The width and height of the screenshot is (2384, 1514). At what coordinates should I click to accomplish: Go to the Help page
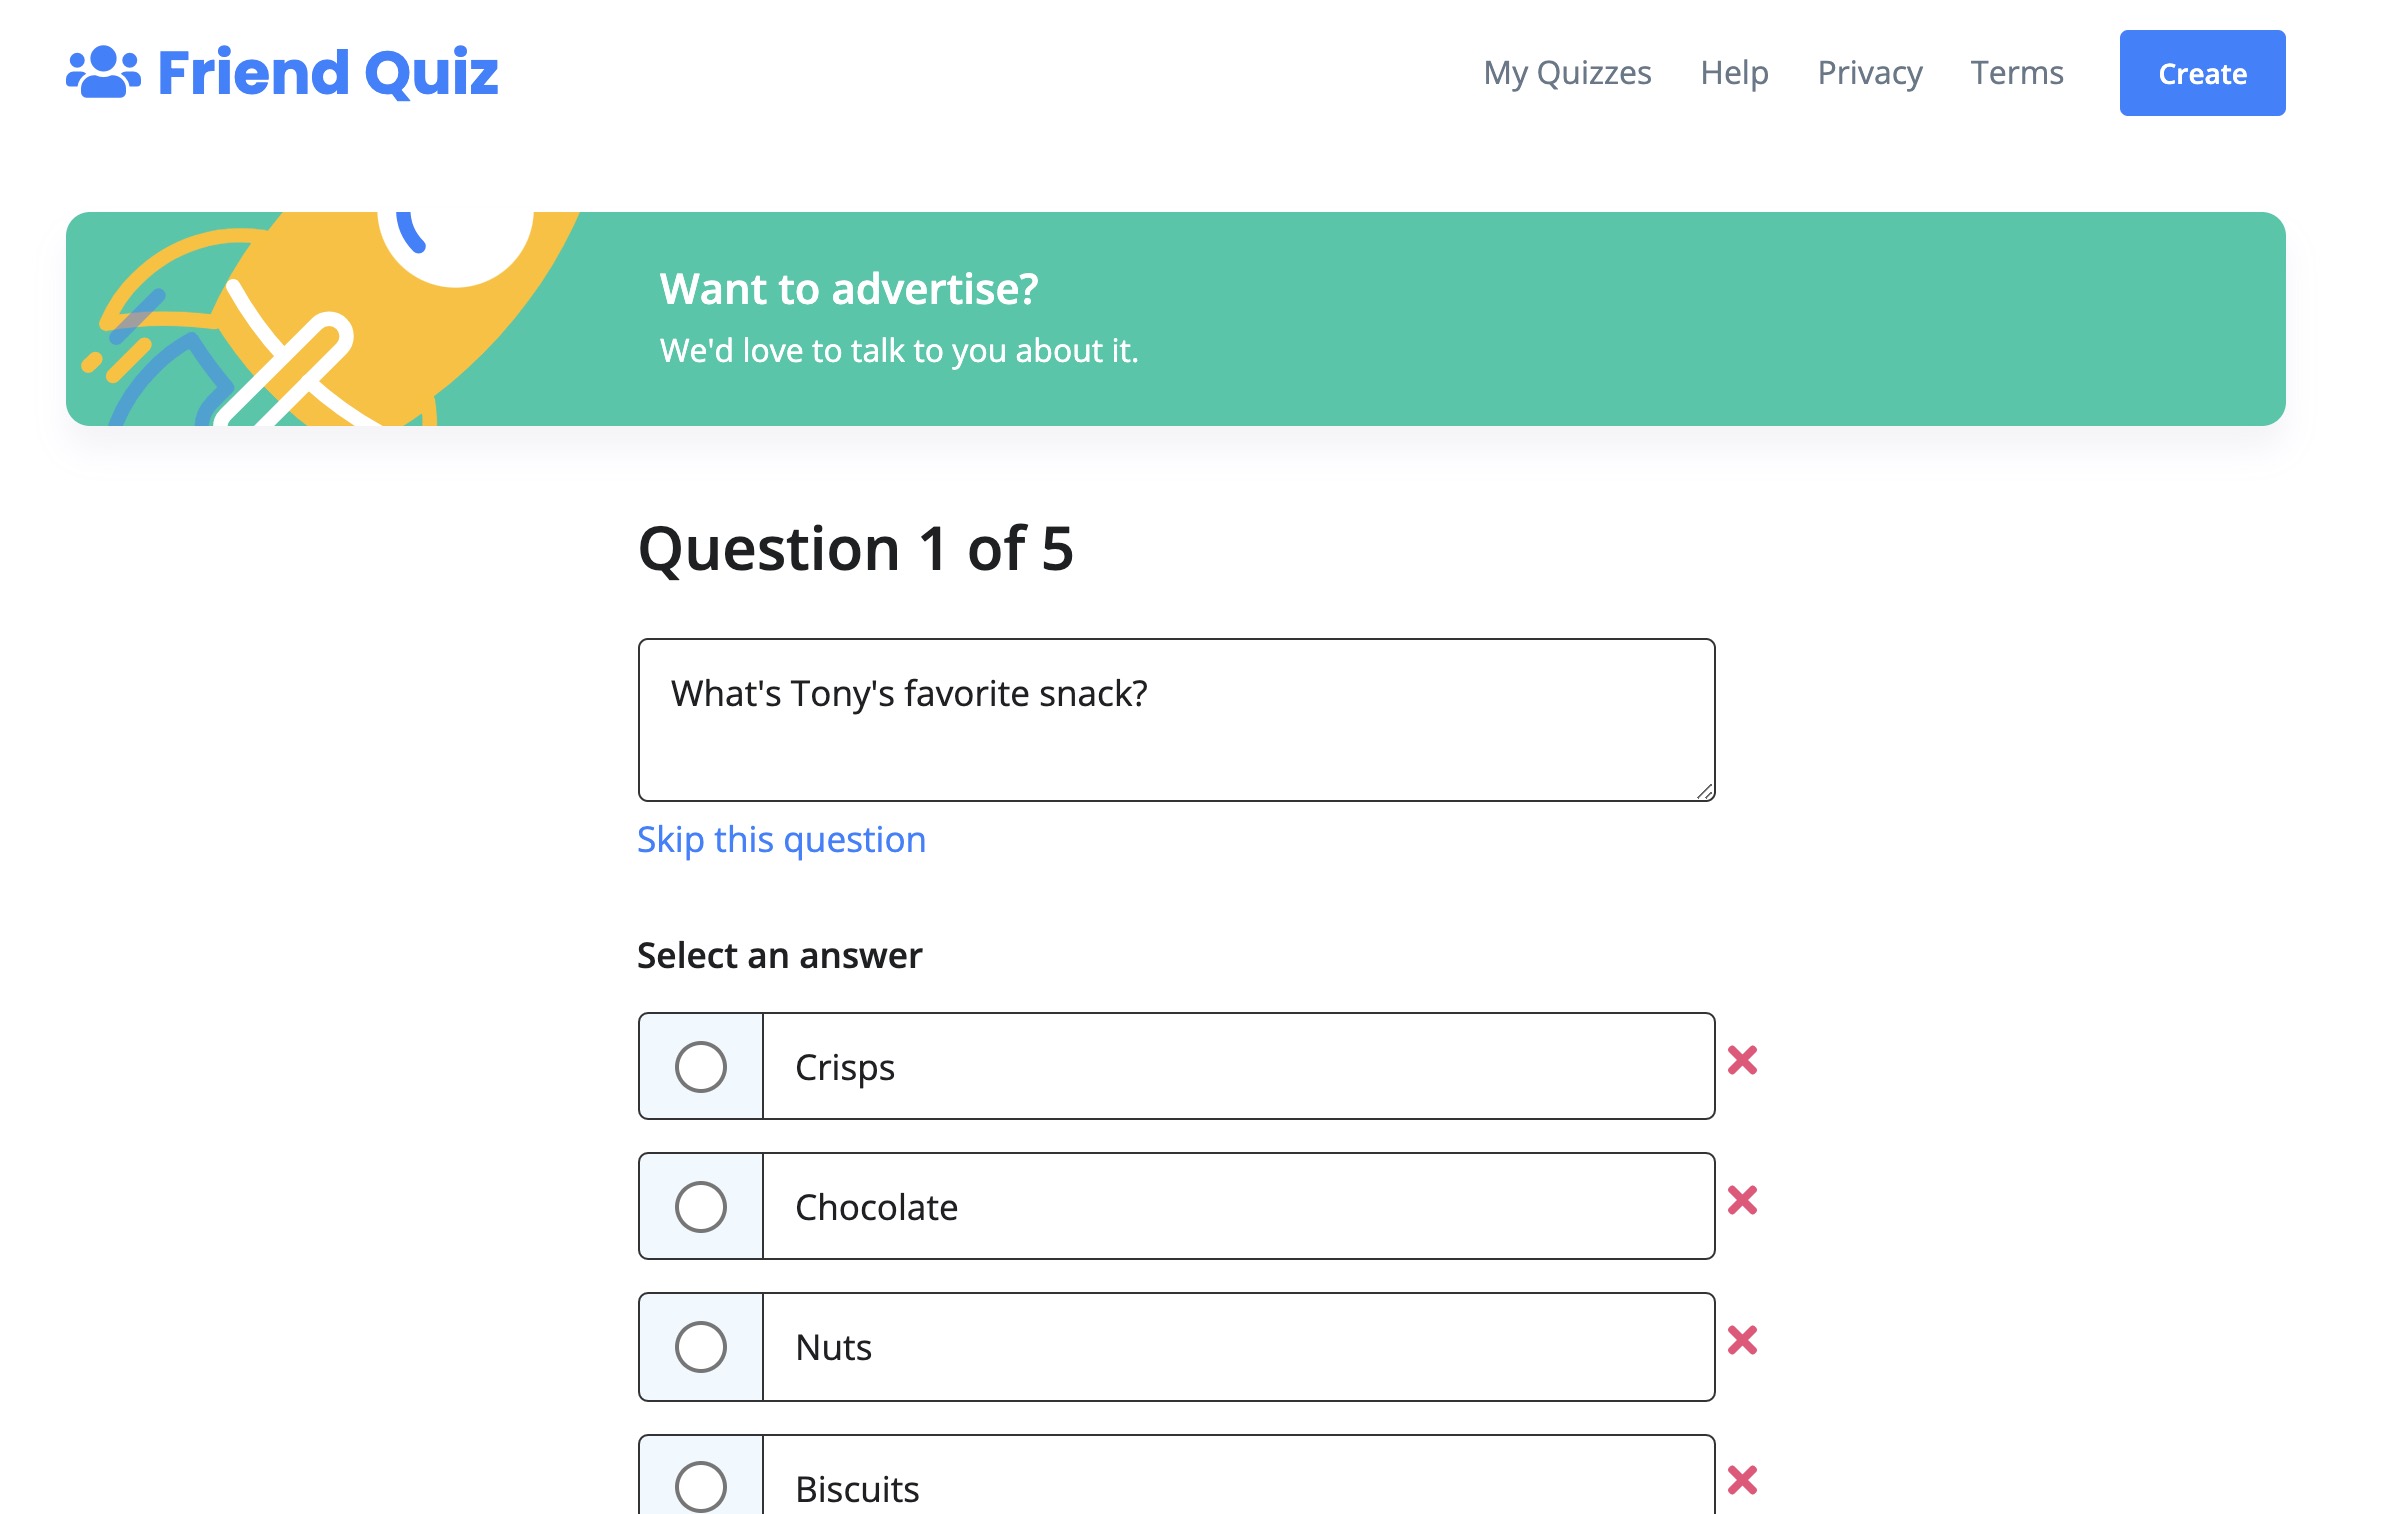coord(1734,73)
